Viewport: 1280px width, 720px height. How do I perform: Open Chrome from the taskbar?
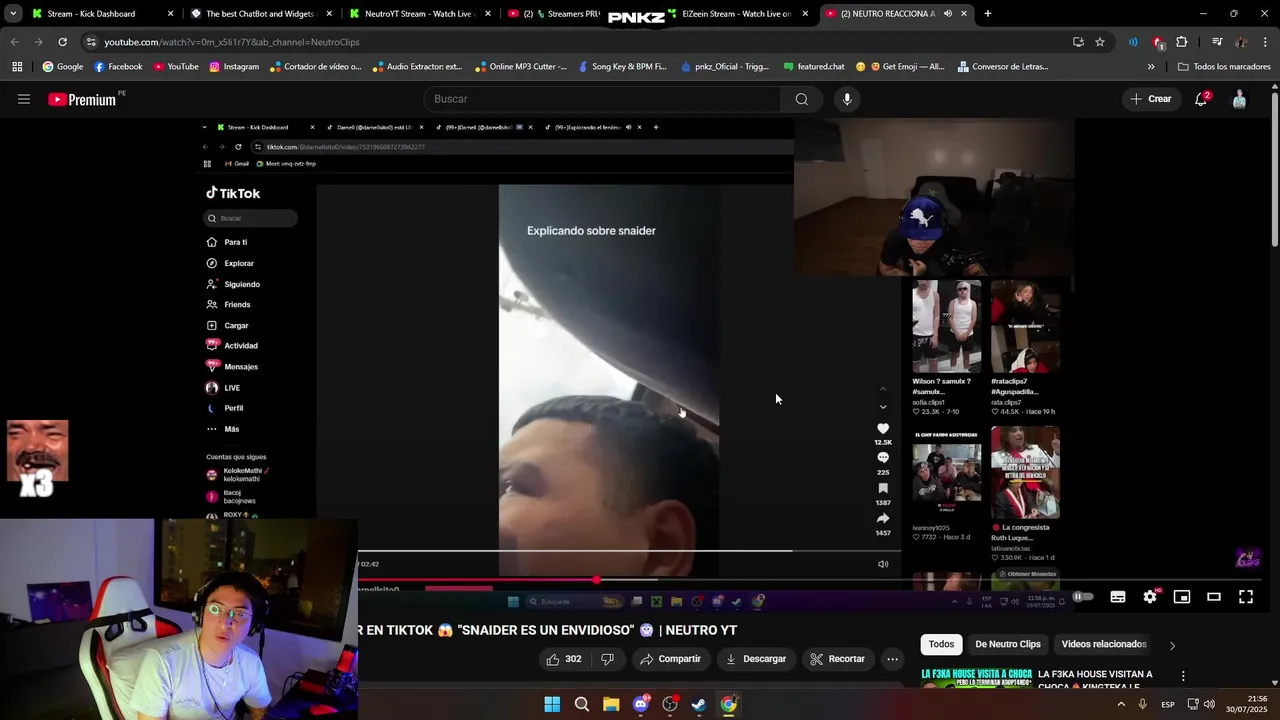click(729, 705)
